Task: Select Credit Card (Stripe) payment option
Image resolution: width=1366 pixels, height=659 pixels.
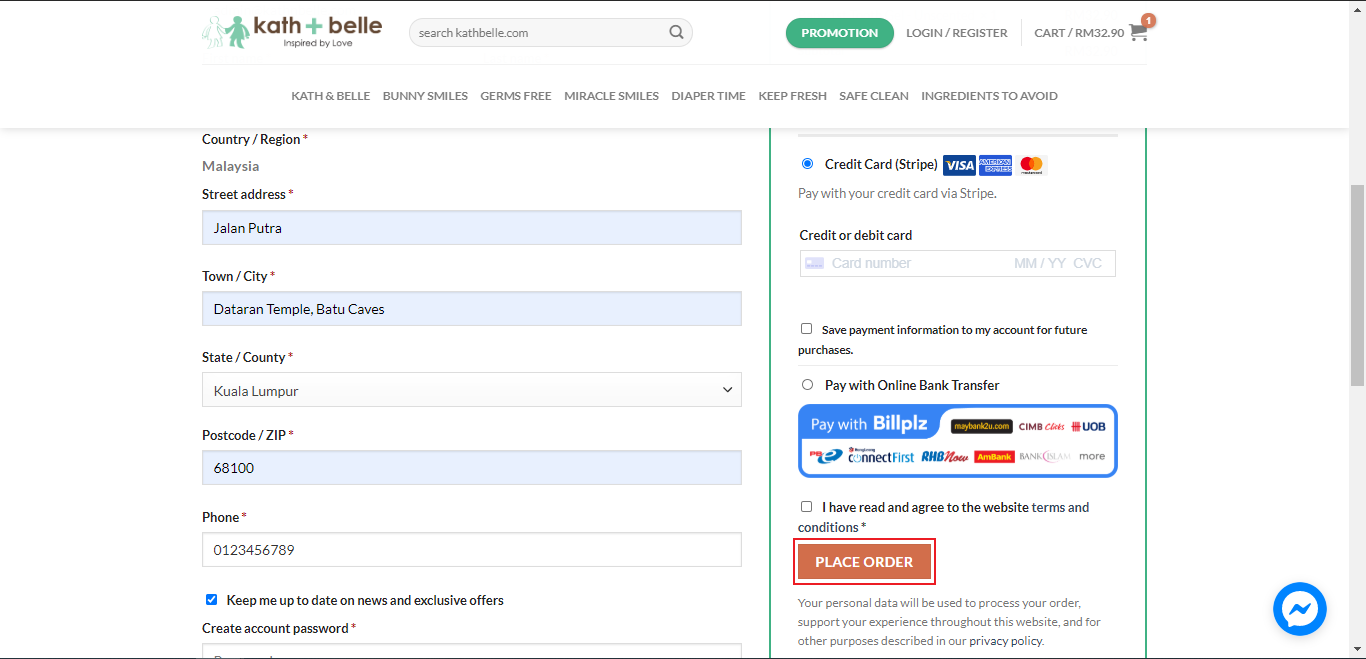Action: tap(808, 164)
